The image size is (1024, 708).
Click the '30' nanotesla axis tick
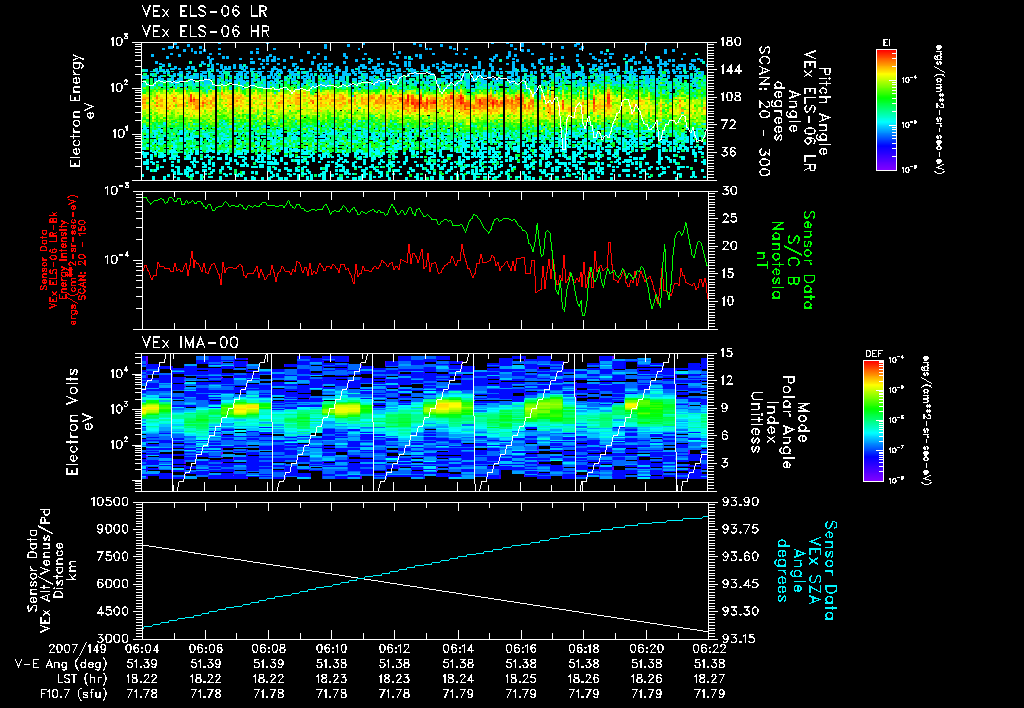tap(729, 191)
